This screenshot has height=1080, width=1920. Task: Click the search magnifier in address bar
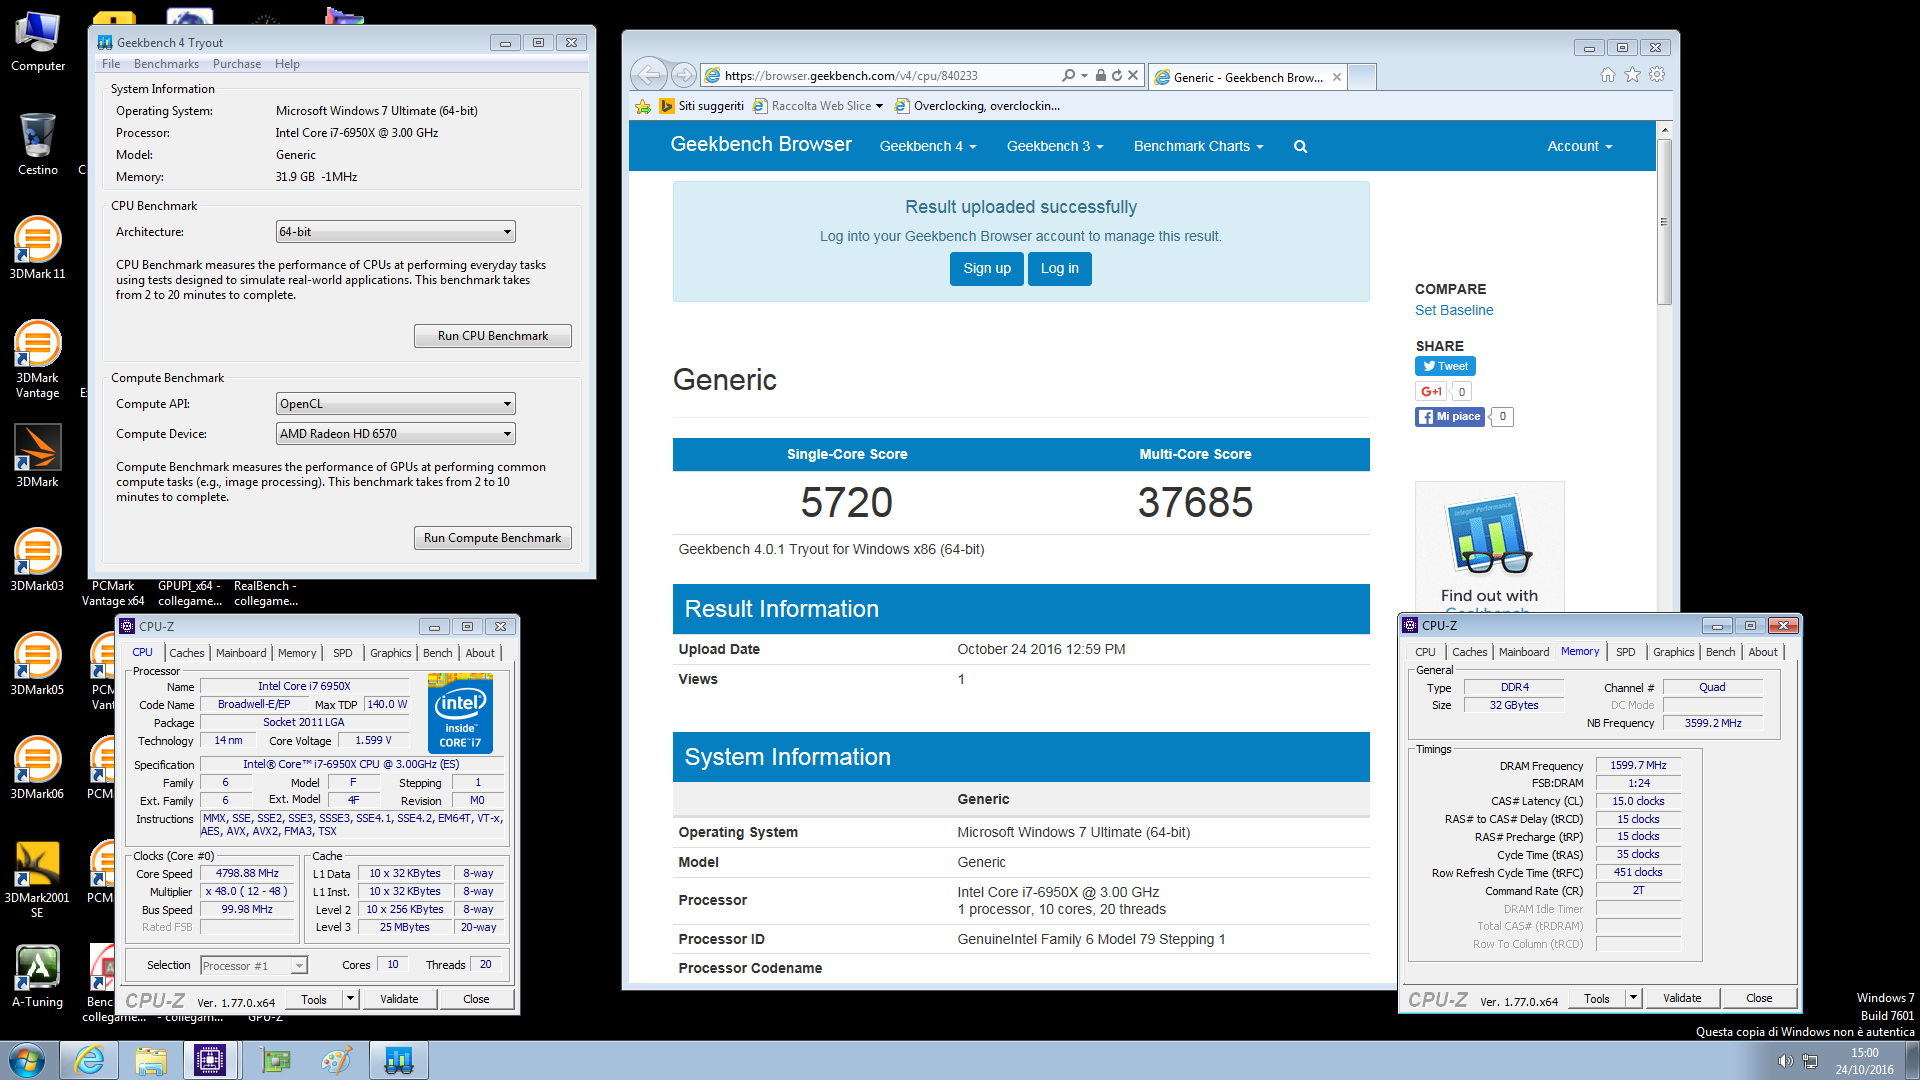[x=1069, y=75]
